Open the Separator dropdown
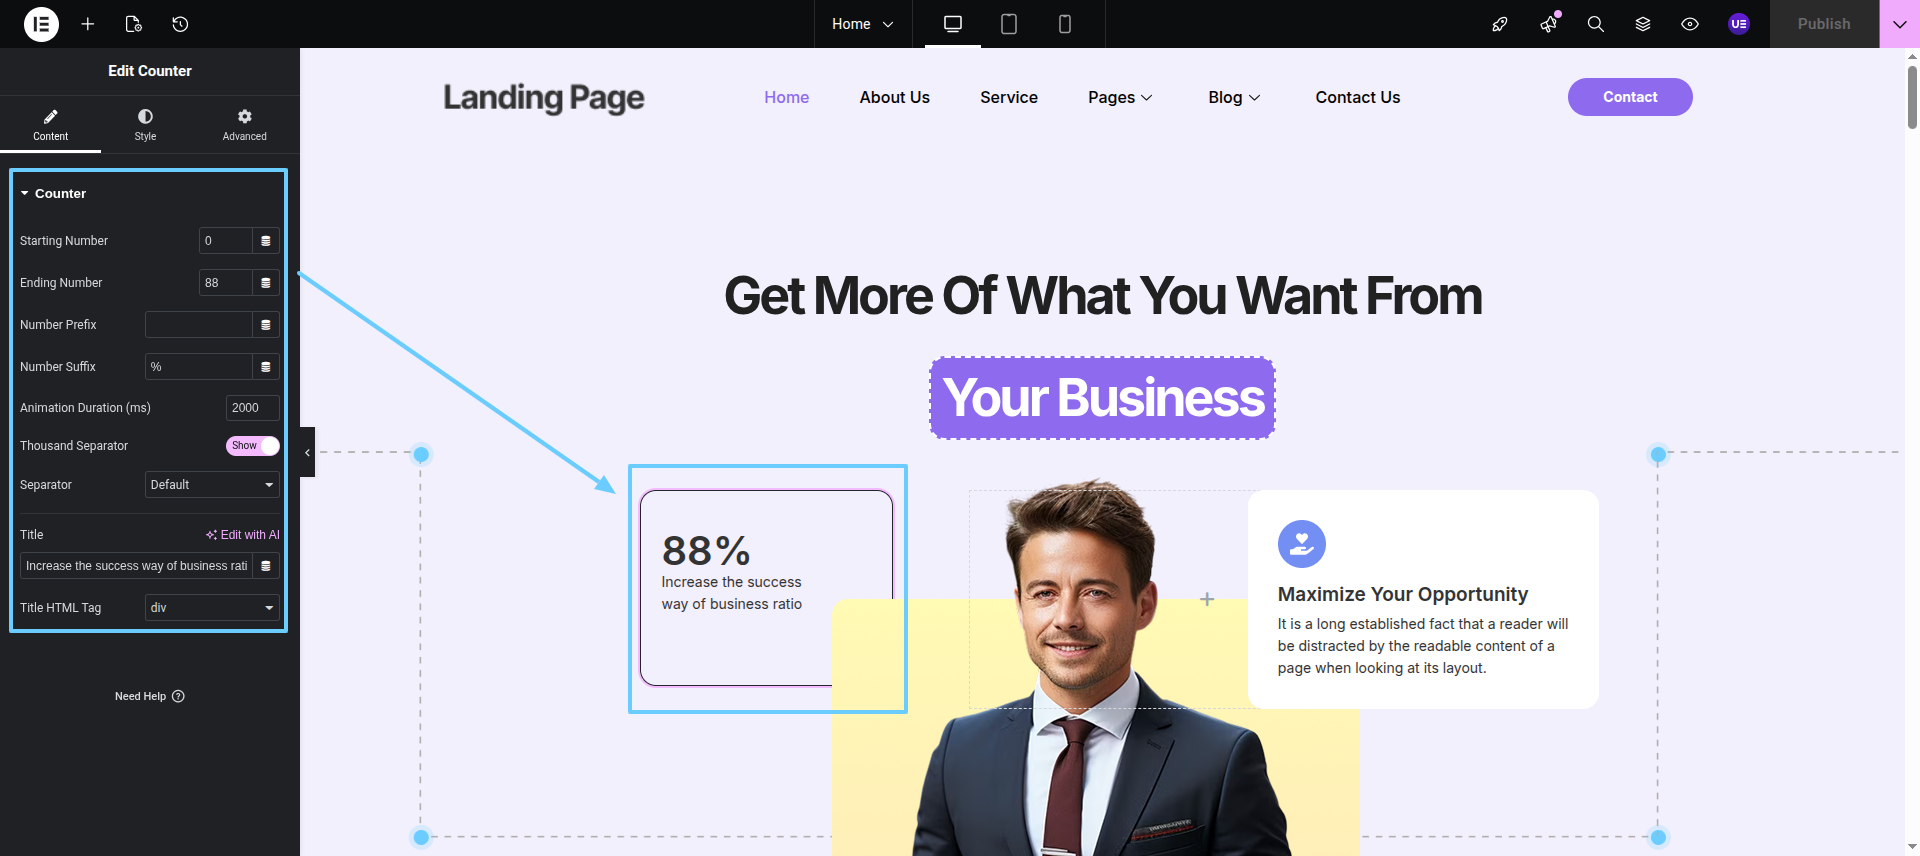 tap(212, 485)
